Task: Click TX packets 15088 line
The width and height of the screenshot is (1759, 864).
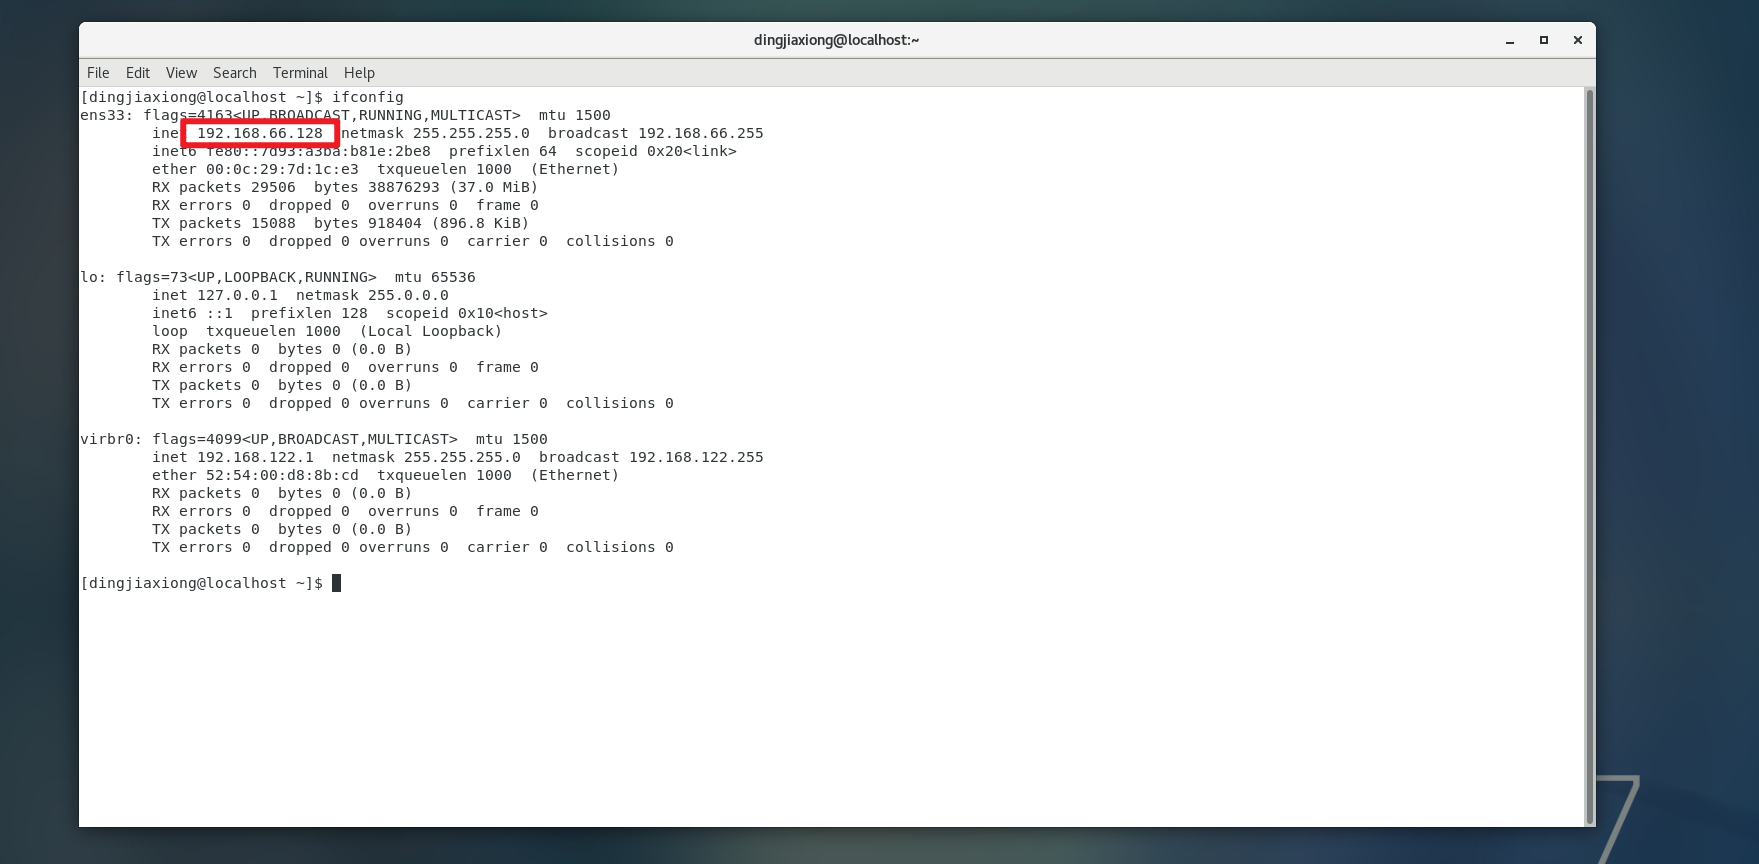Action: [x=341, y=223]
